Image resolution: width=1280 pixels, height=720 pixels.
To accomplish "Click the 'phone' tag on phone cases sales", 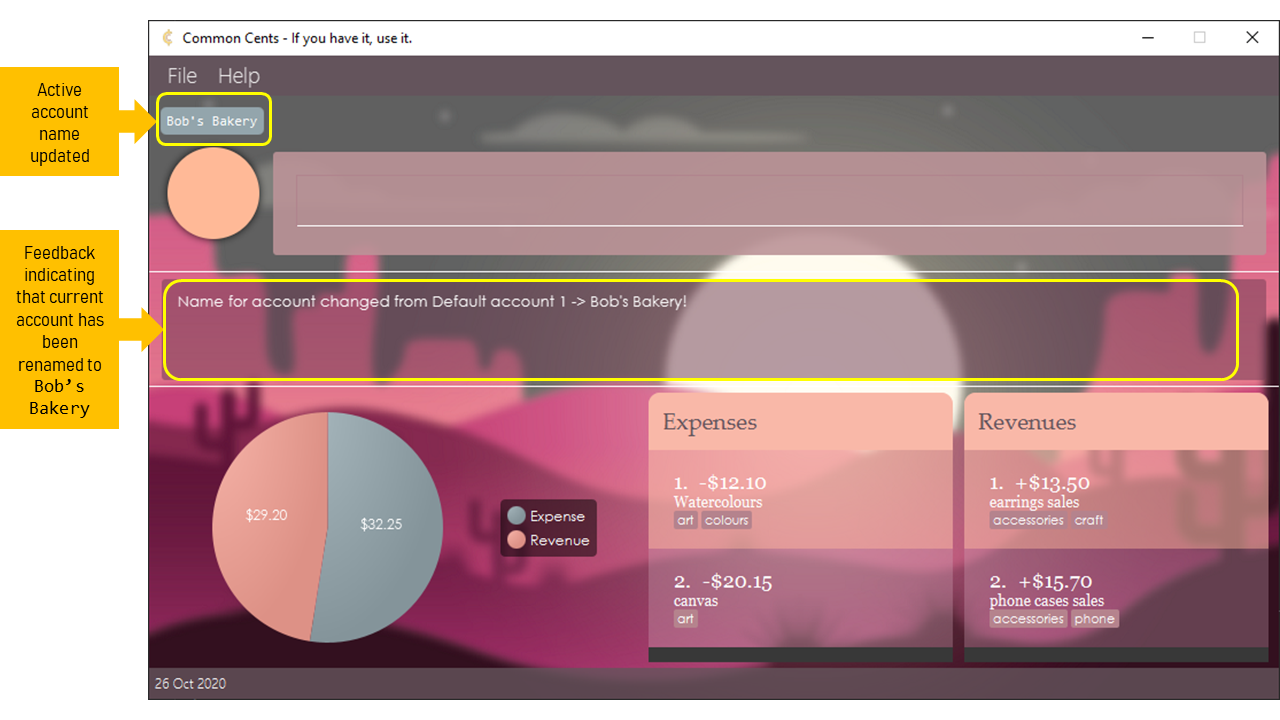I will click(1095, 619).
